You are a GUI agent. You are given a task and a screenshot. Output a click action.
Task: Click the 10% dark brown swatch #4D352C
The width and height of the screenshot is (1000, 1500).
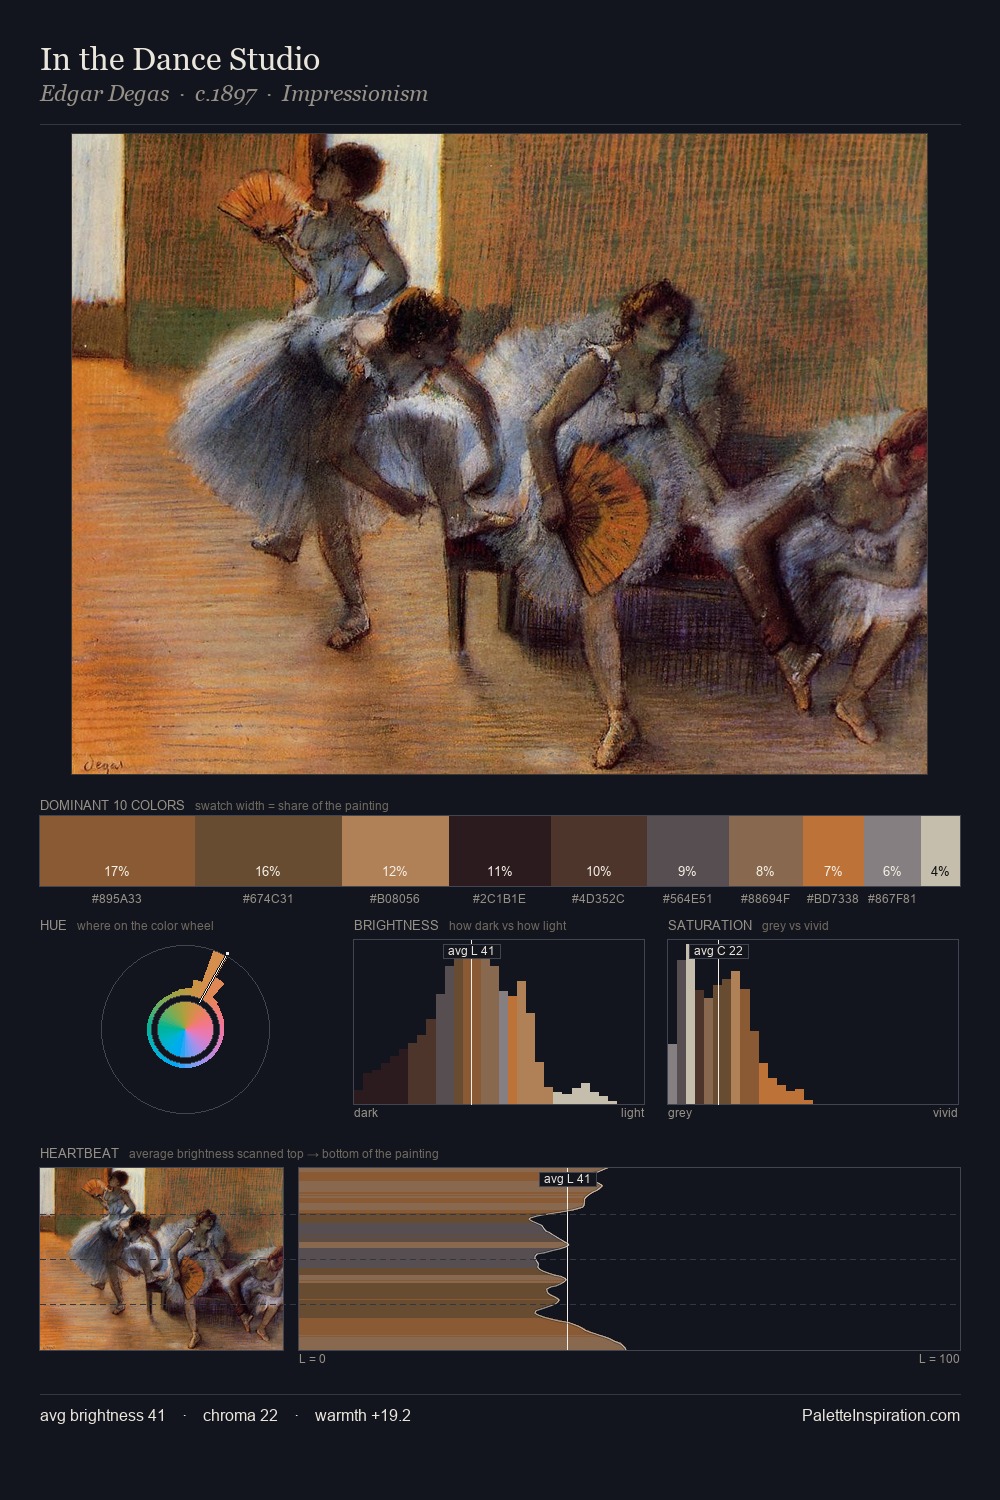(599, 851)
